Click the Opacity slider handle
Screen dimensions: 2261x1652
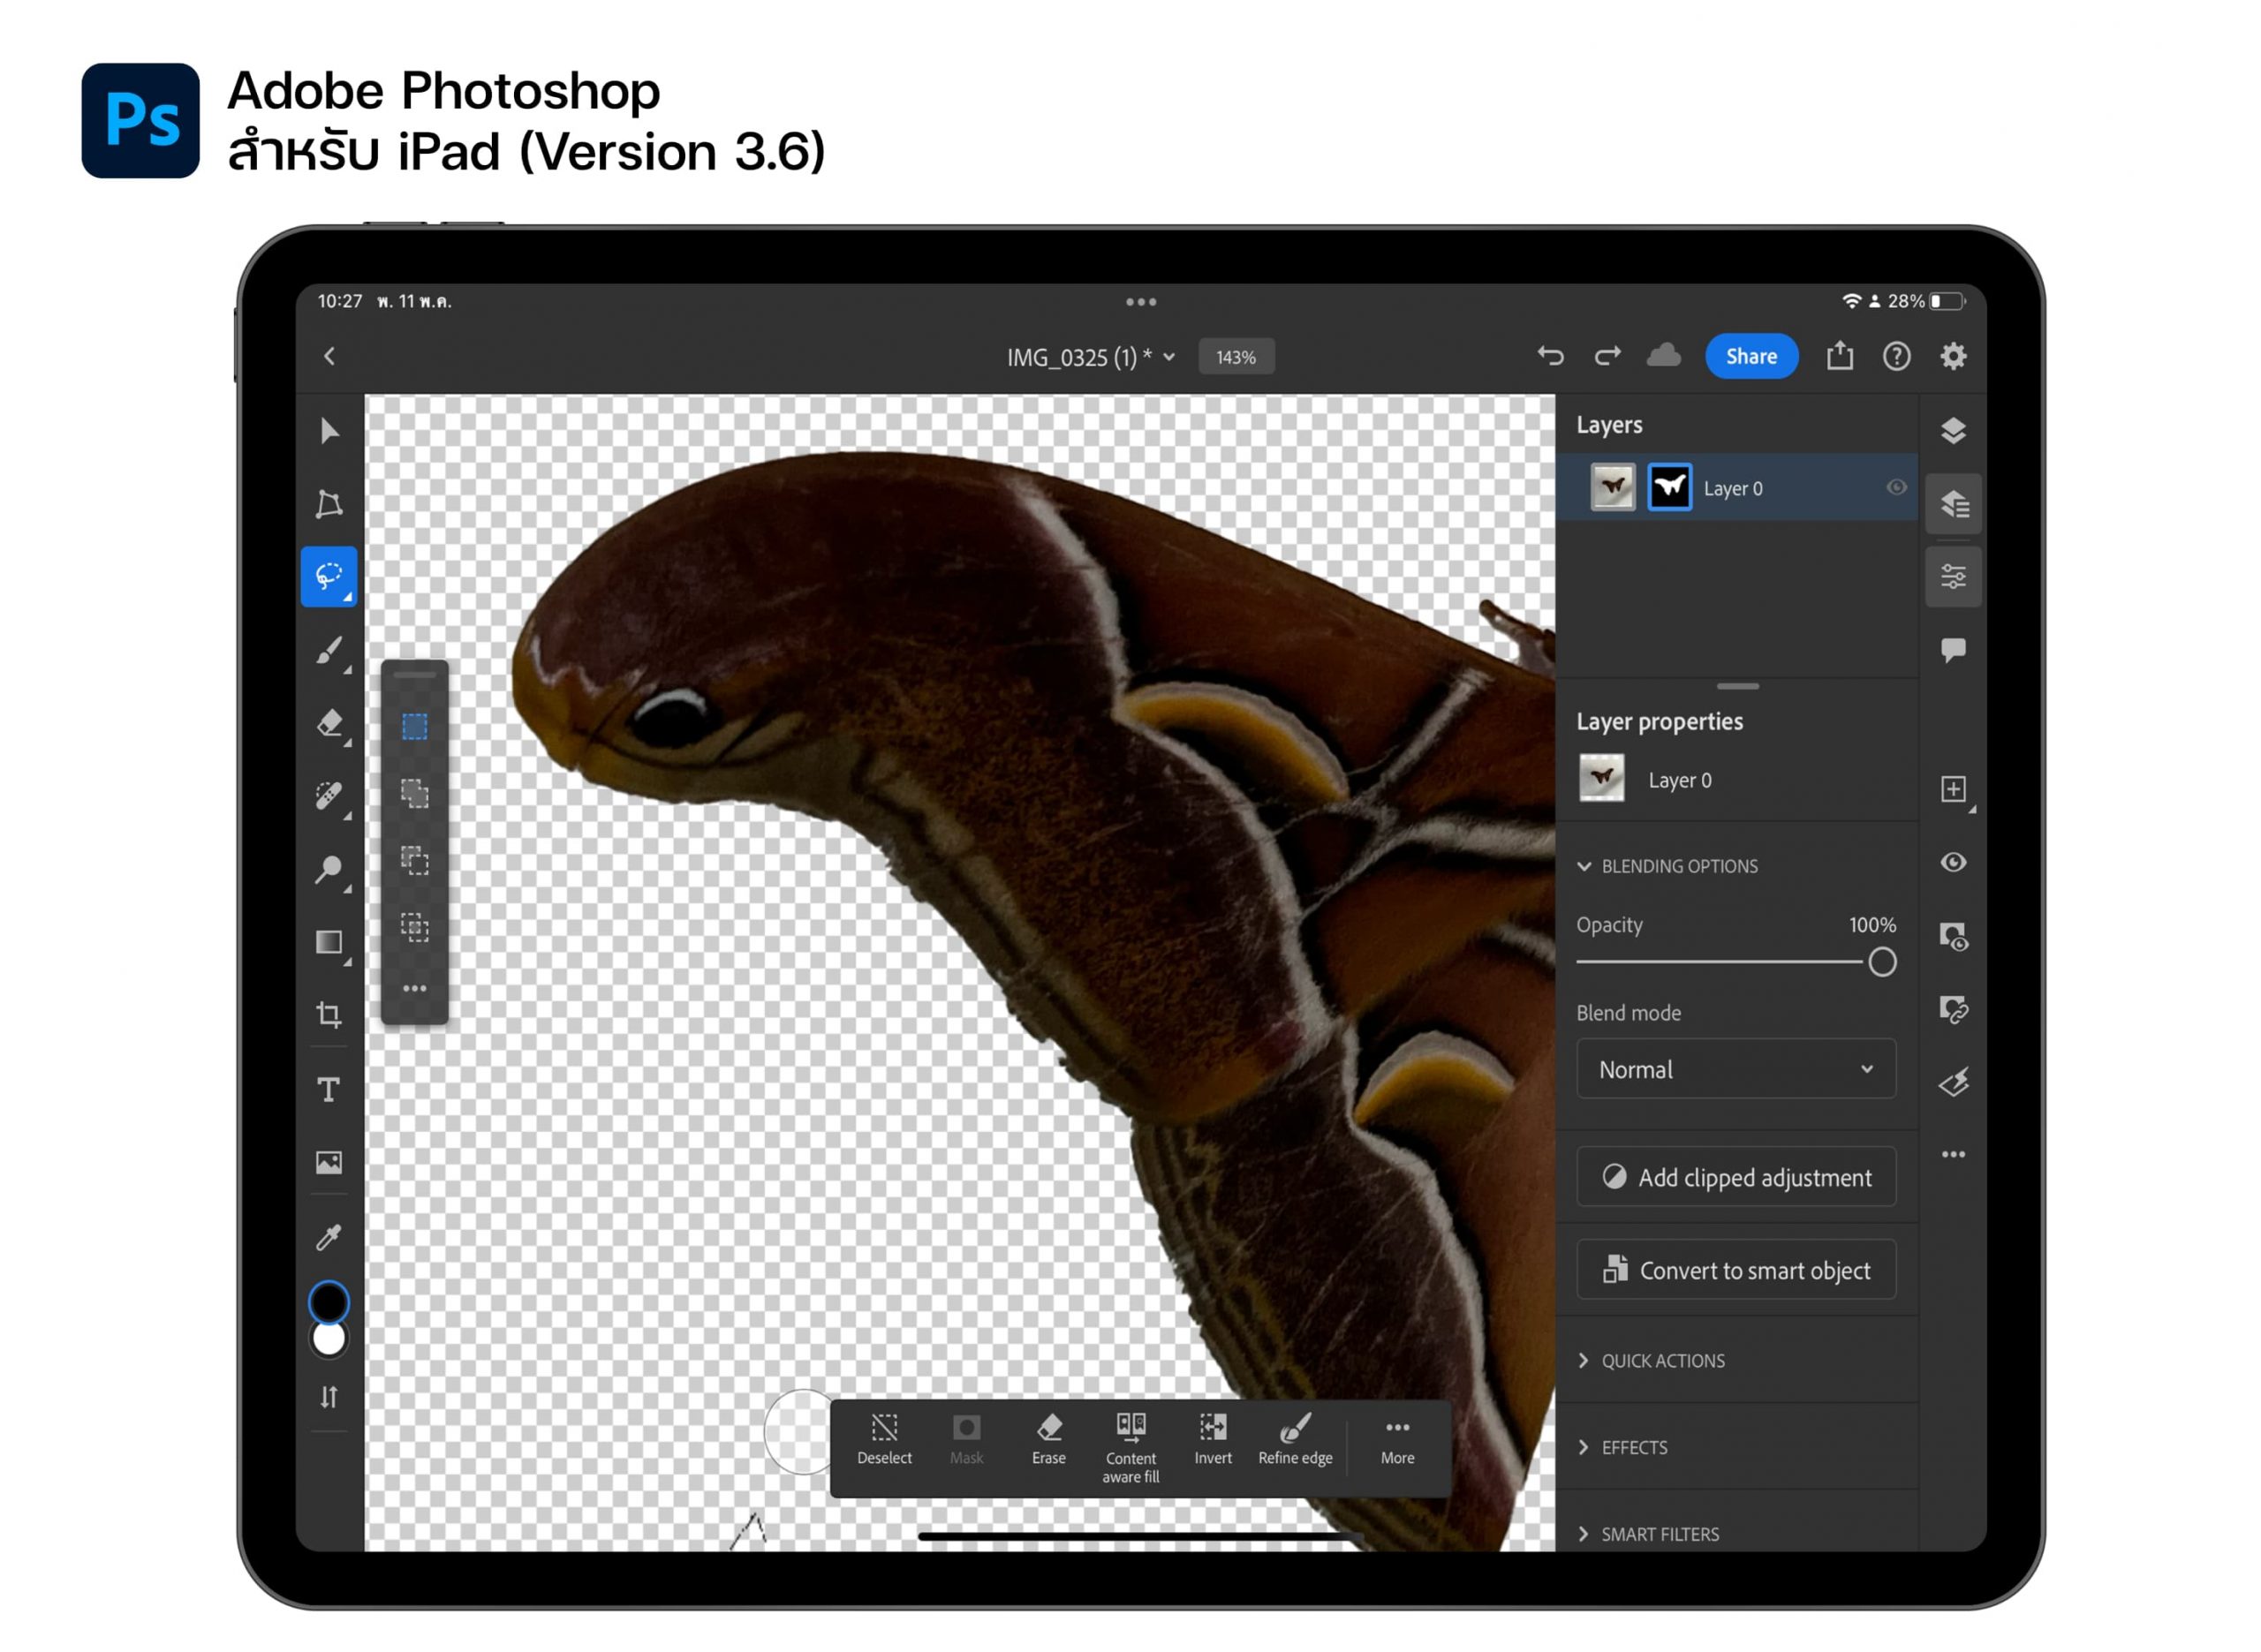pyautogui.click(x=1882, y=962)
